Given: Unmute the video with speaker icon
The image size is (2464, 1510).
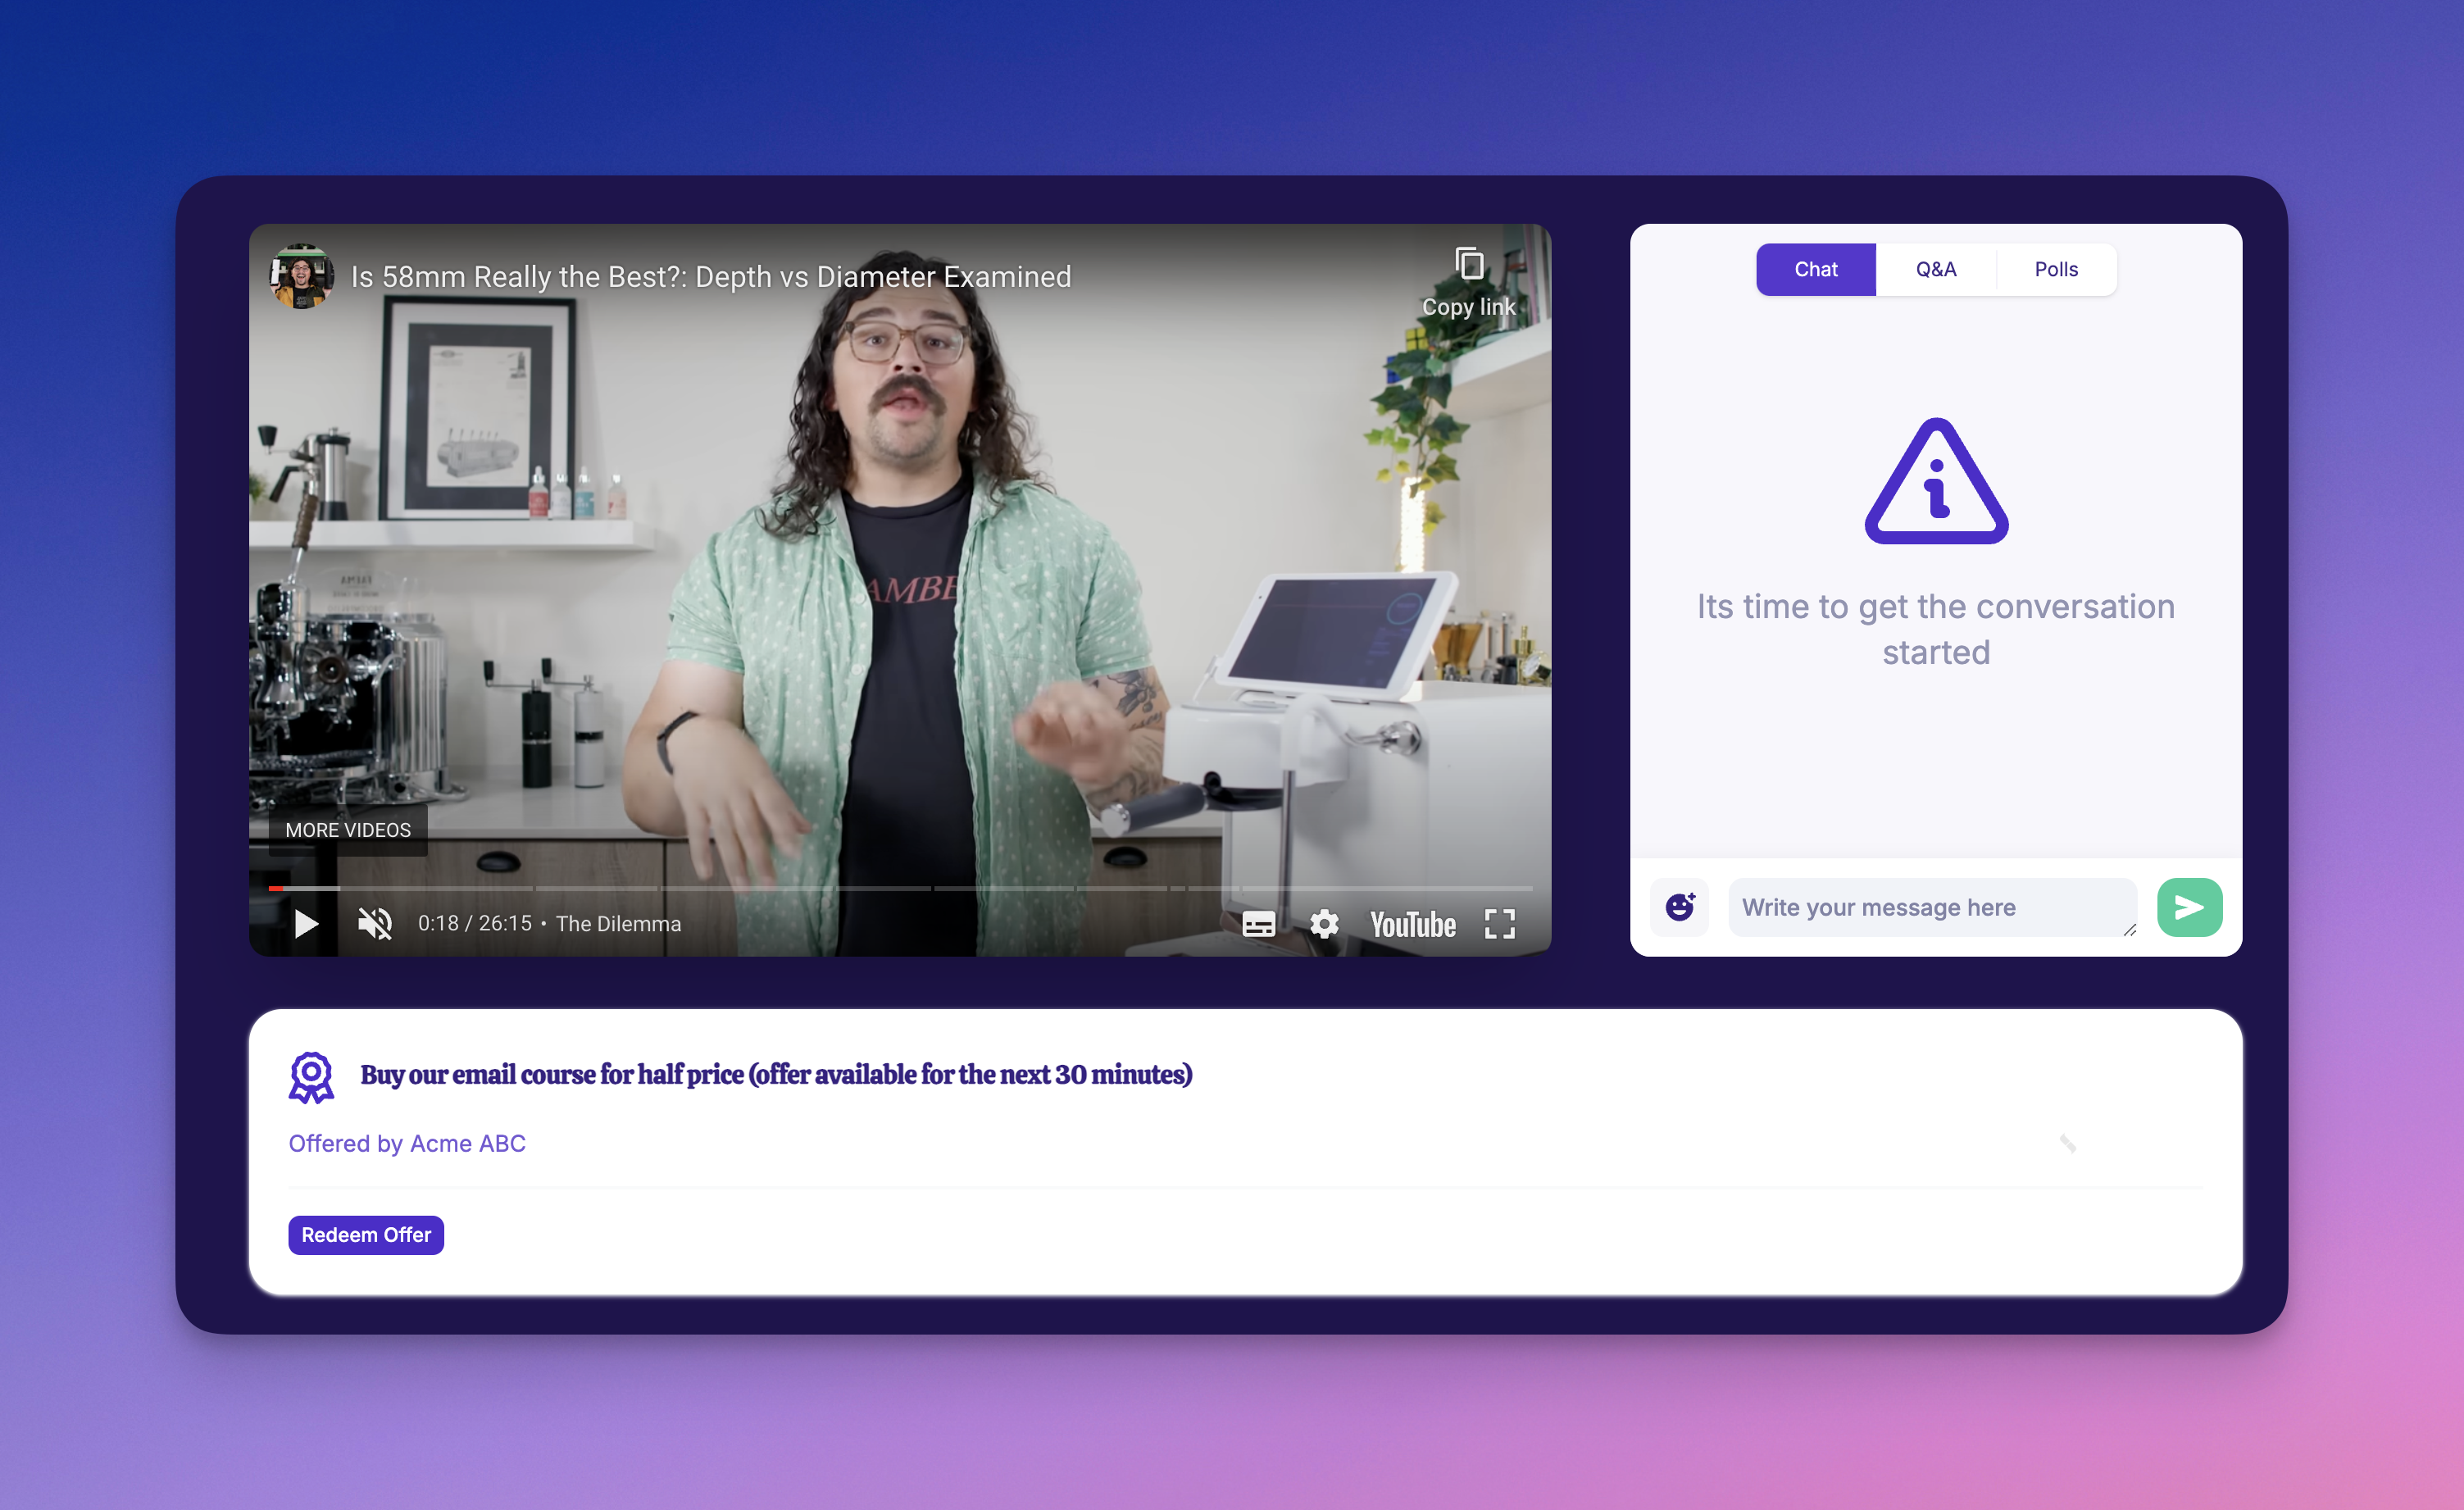Looking at the screenshot, I should 375,923.
